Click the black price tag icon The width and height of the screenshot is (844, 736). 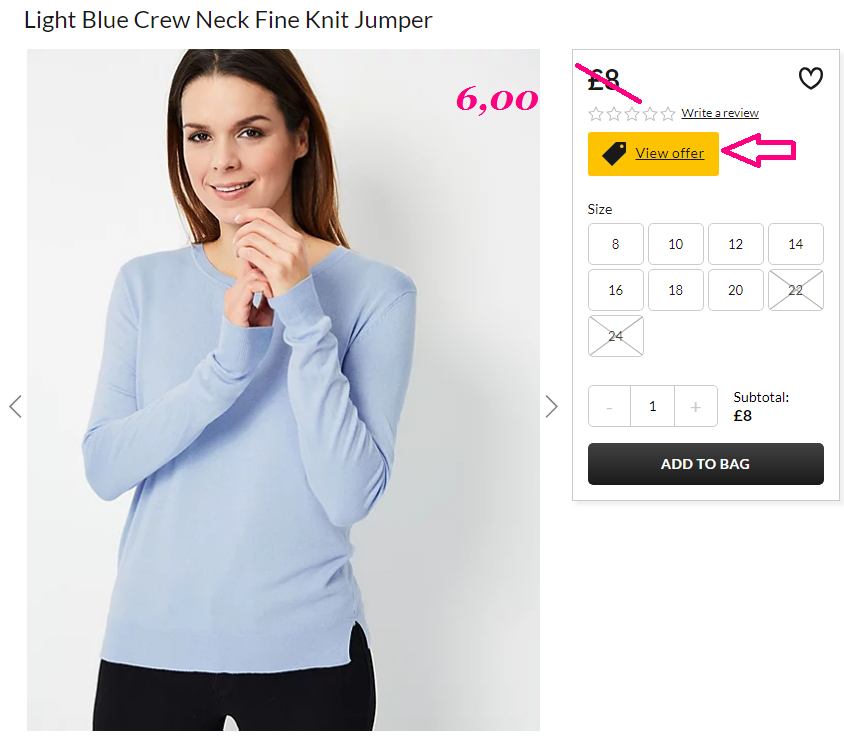coord(614,154)
